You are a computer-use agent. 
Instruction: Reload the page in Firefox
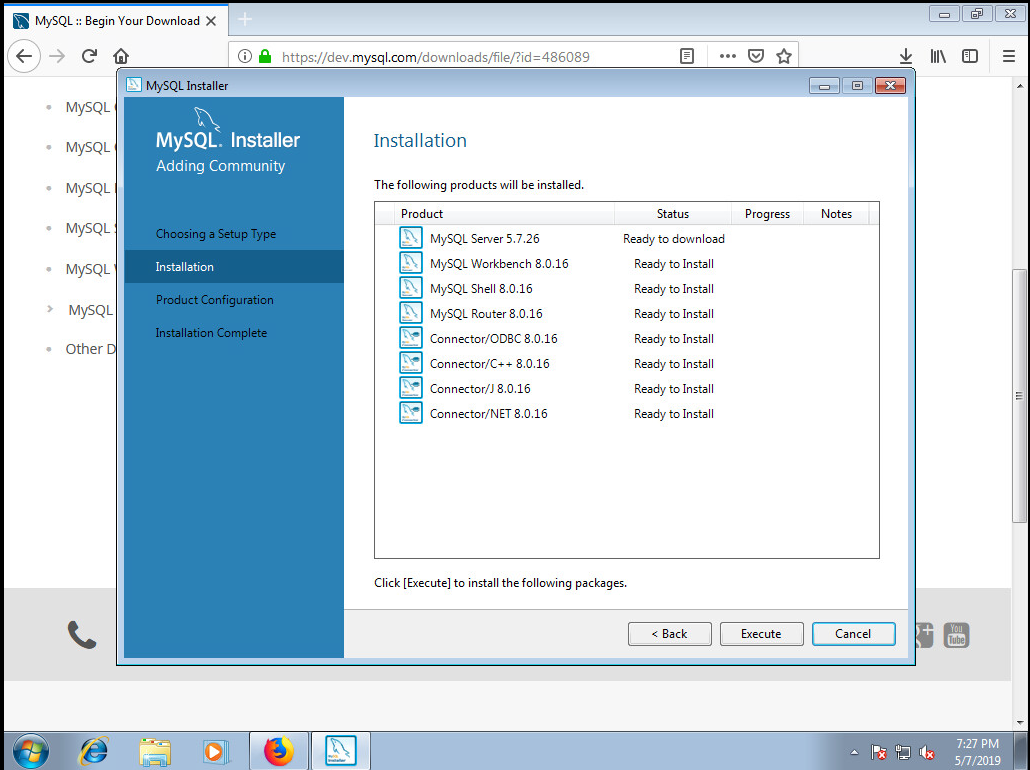pos(89,57)
